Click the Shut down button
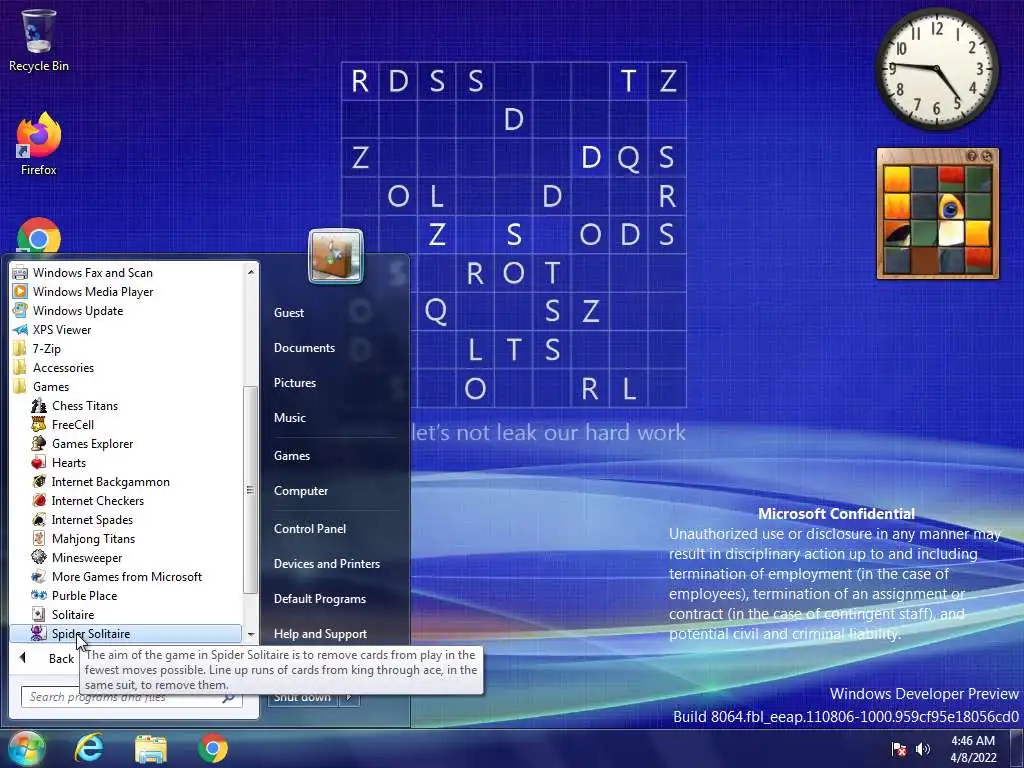 [303, 697]
